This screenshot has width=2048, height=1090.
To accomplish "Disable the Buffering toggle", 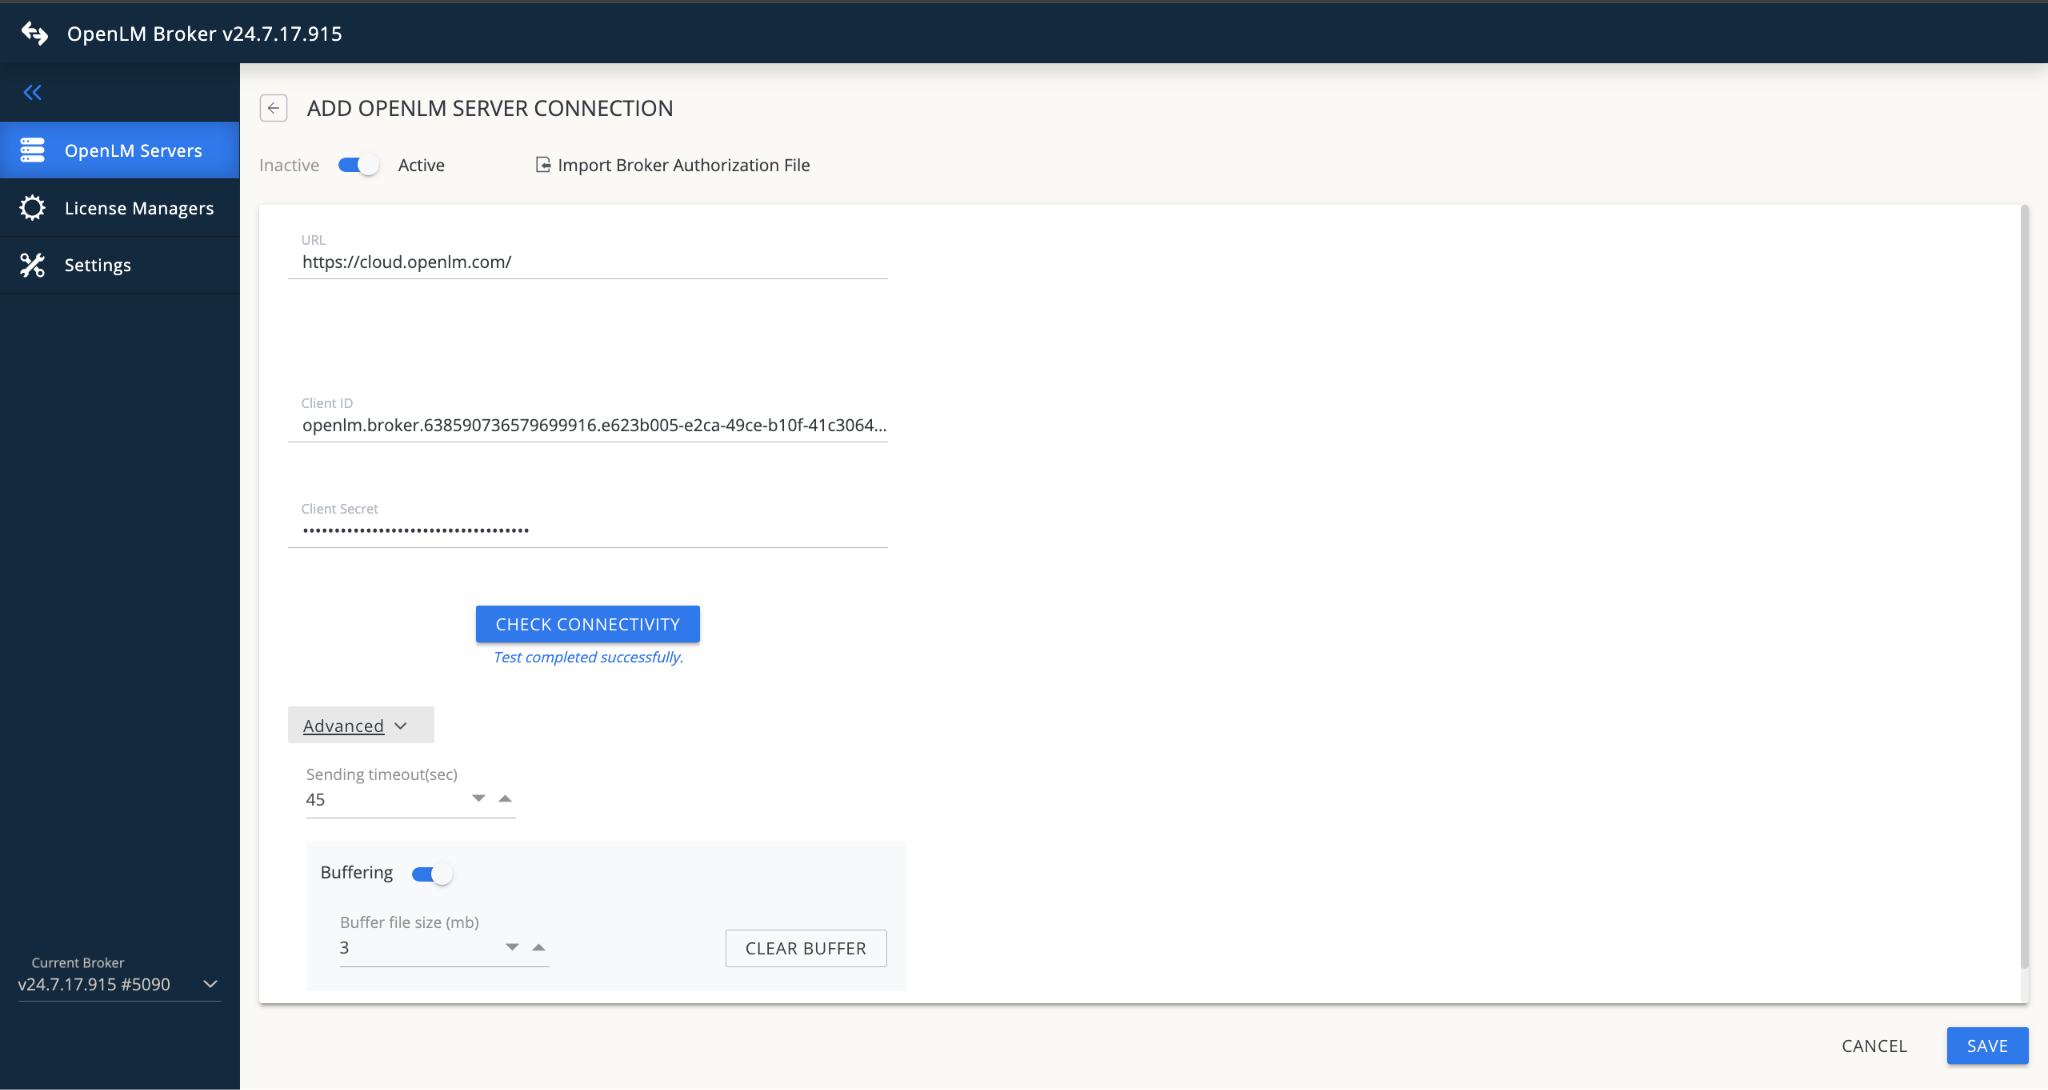I will tap(432, 872).
